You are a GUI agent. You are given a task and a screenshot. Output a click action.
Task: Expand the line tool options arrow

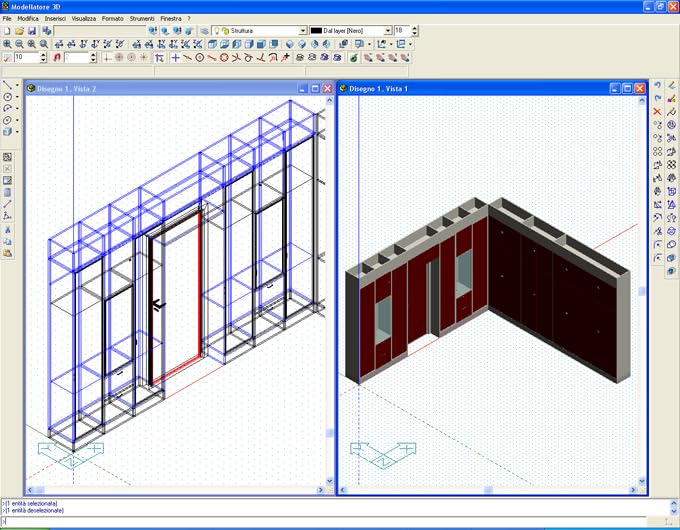click(17, 85)
